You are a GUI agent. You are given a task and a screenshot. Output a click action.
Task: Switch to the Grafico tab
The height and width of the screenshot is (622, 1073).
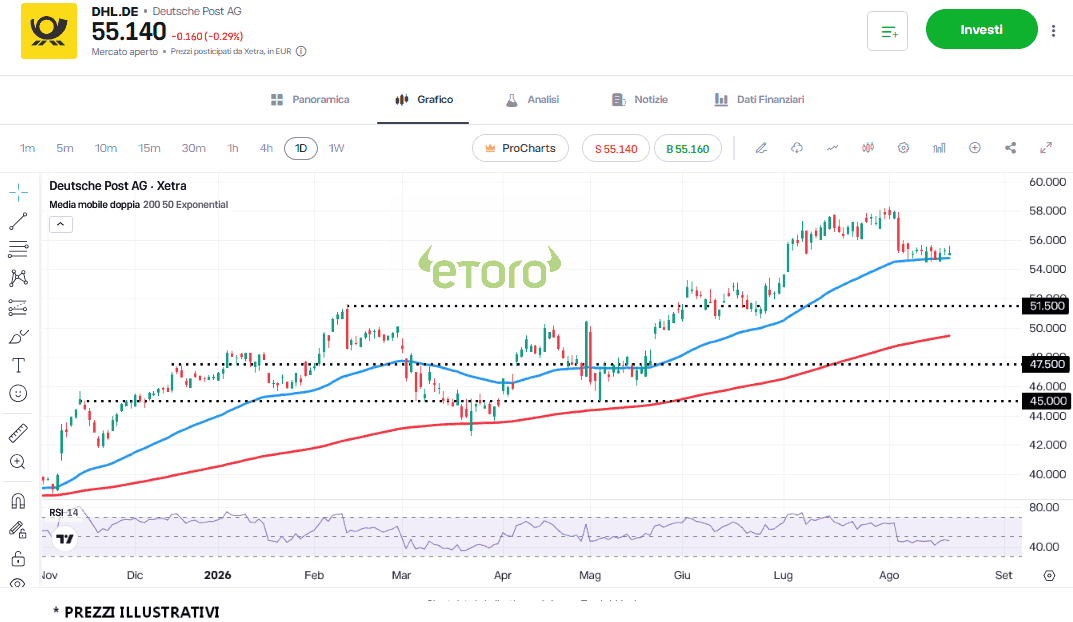(424, 100)
